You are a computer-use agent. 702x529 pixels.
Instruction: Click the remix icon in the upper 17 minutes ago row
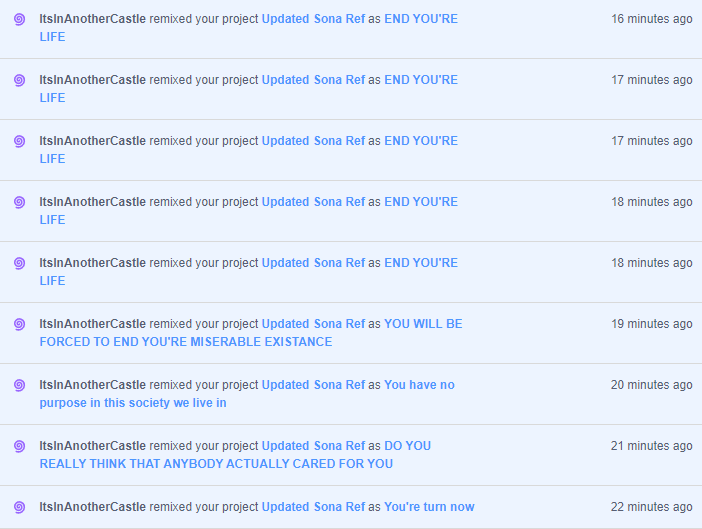click(19, 80)
